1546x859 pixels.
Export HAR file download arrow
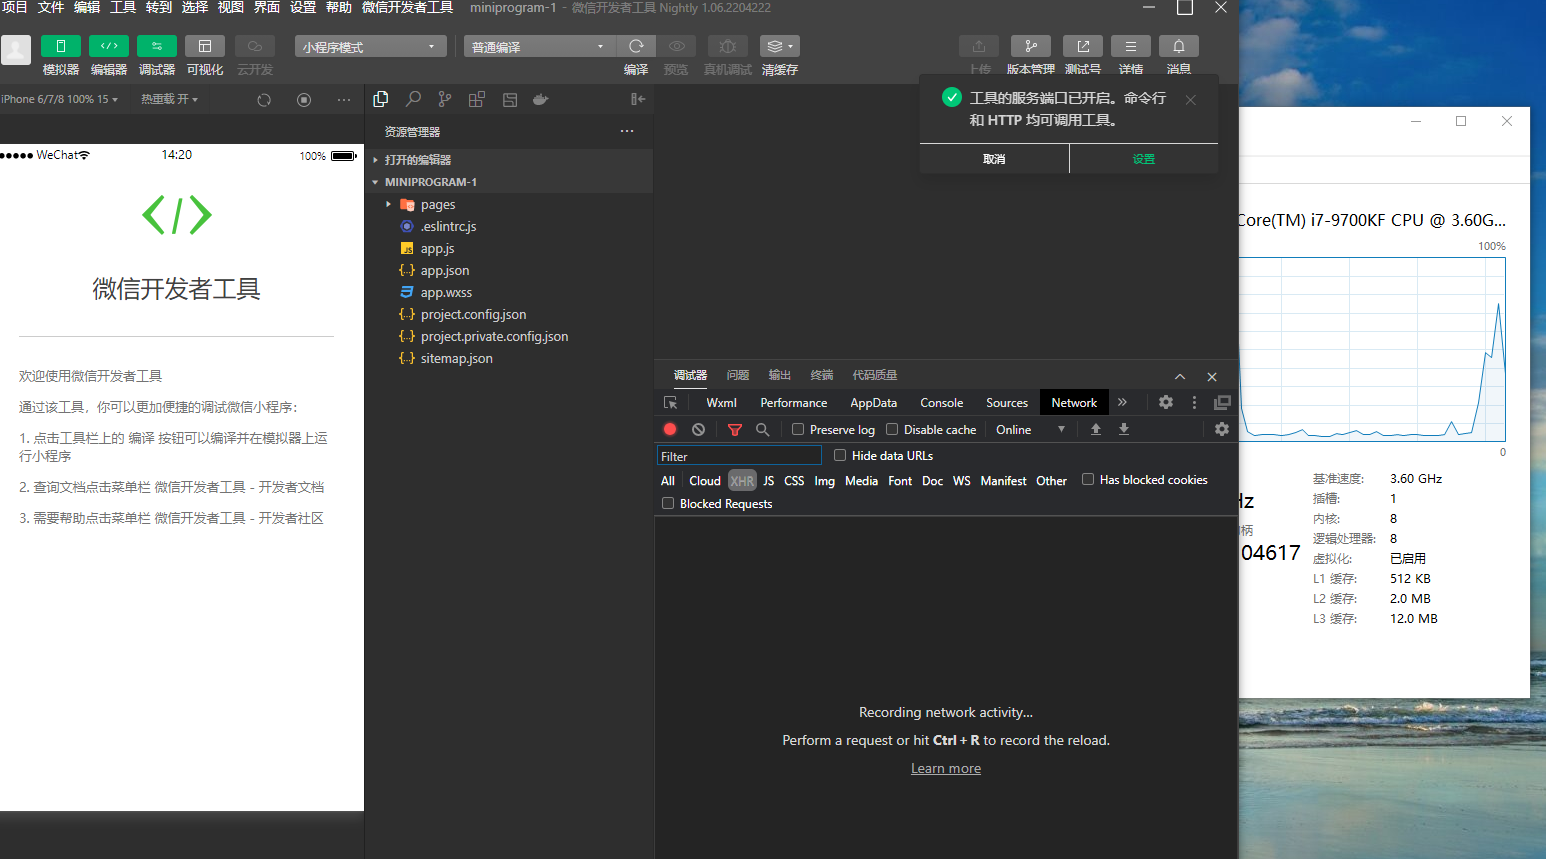(1124, 429)
